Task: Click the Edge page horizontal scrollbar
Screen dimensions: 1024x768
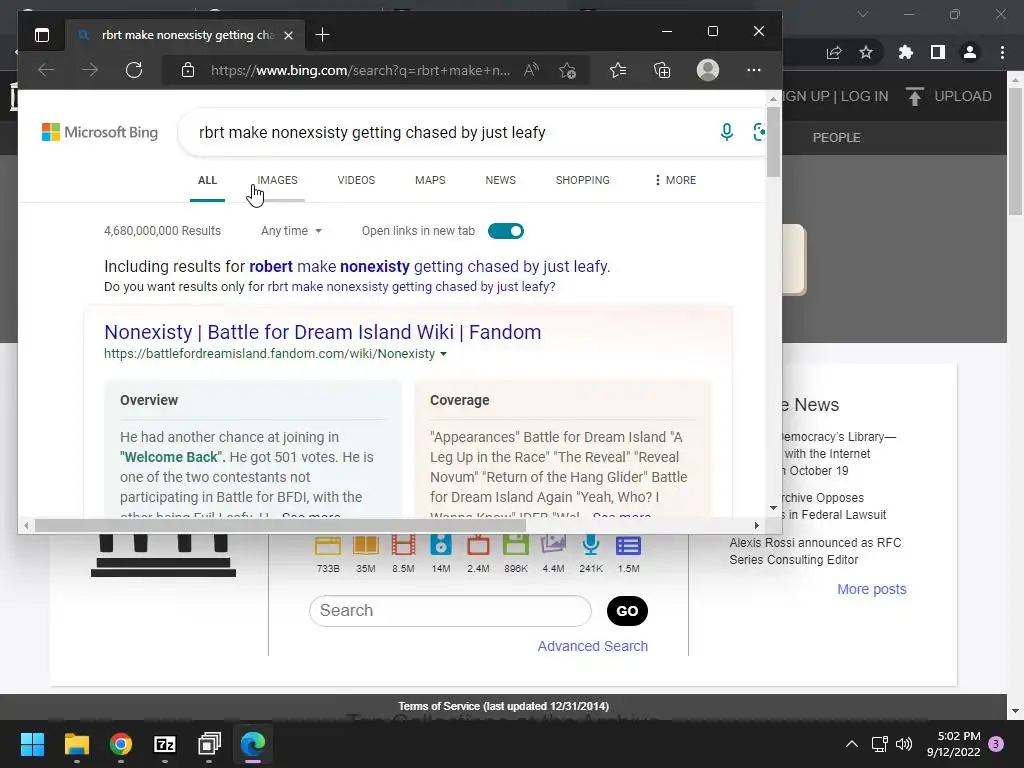Action: click(x=280, y=525)
